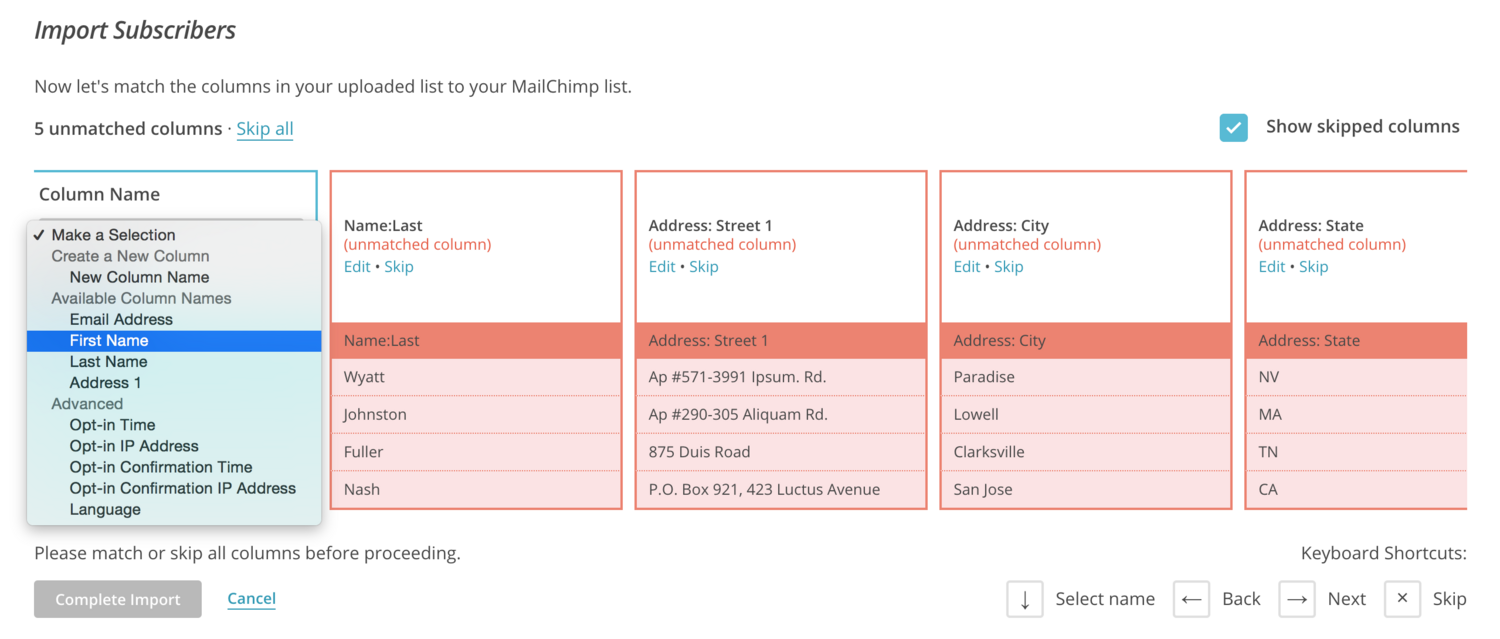Viewport: 1500px width, 639px height.
Task: Select New Column Name option
Action: (x=139, y=277)
